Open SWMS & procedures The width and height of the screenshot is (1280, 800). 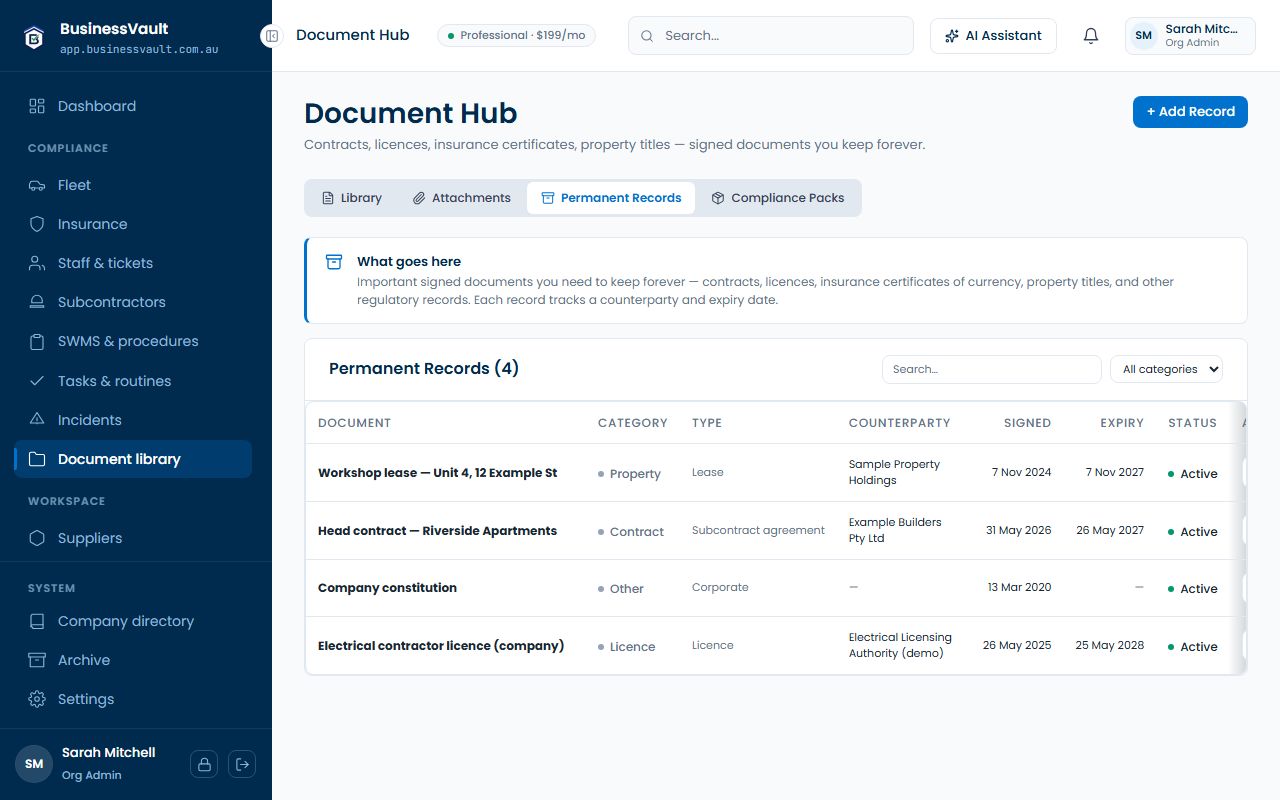(133, 341)
